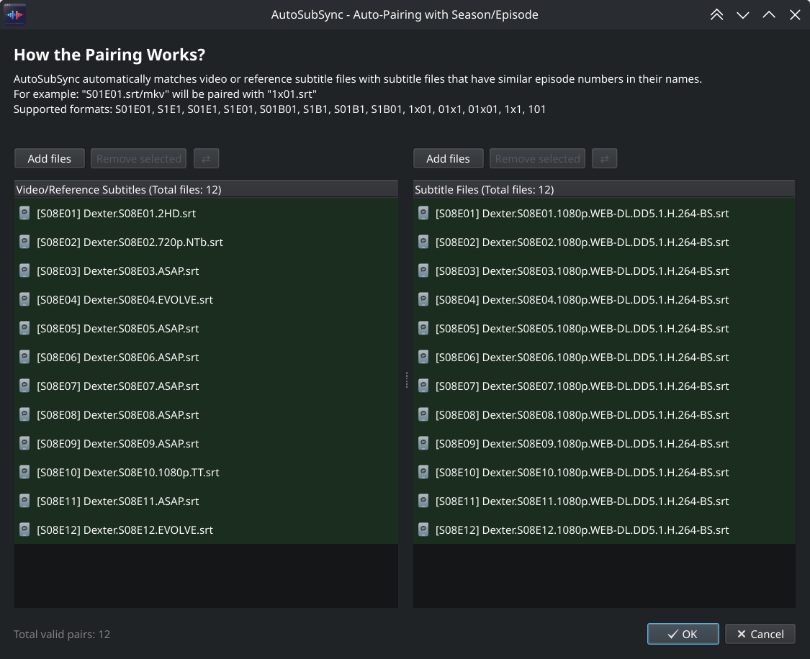Select [S08E08] Dexter.S08E08.ASAP.srt row
The height and width of the screenshot is (659, 810).
206,414
